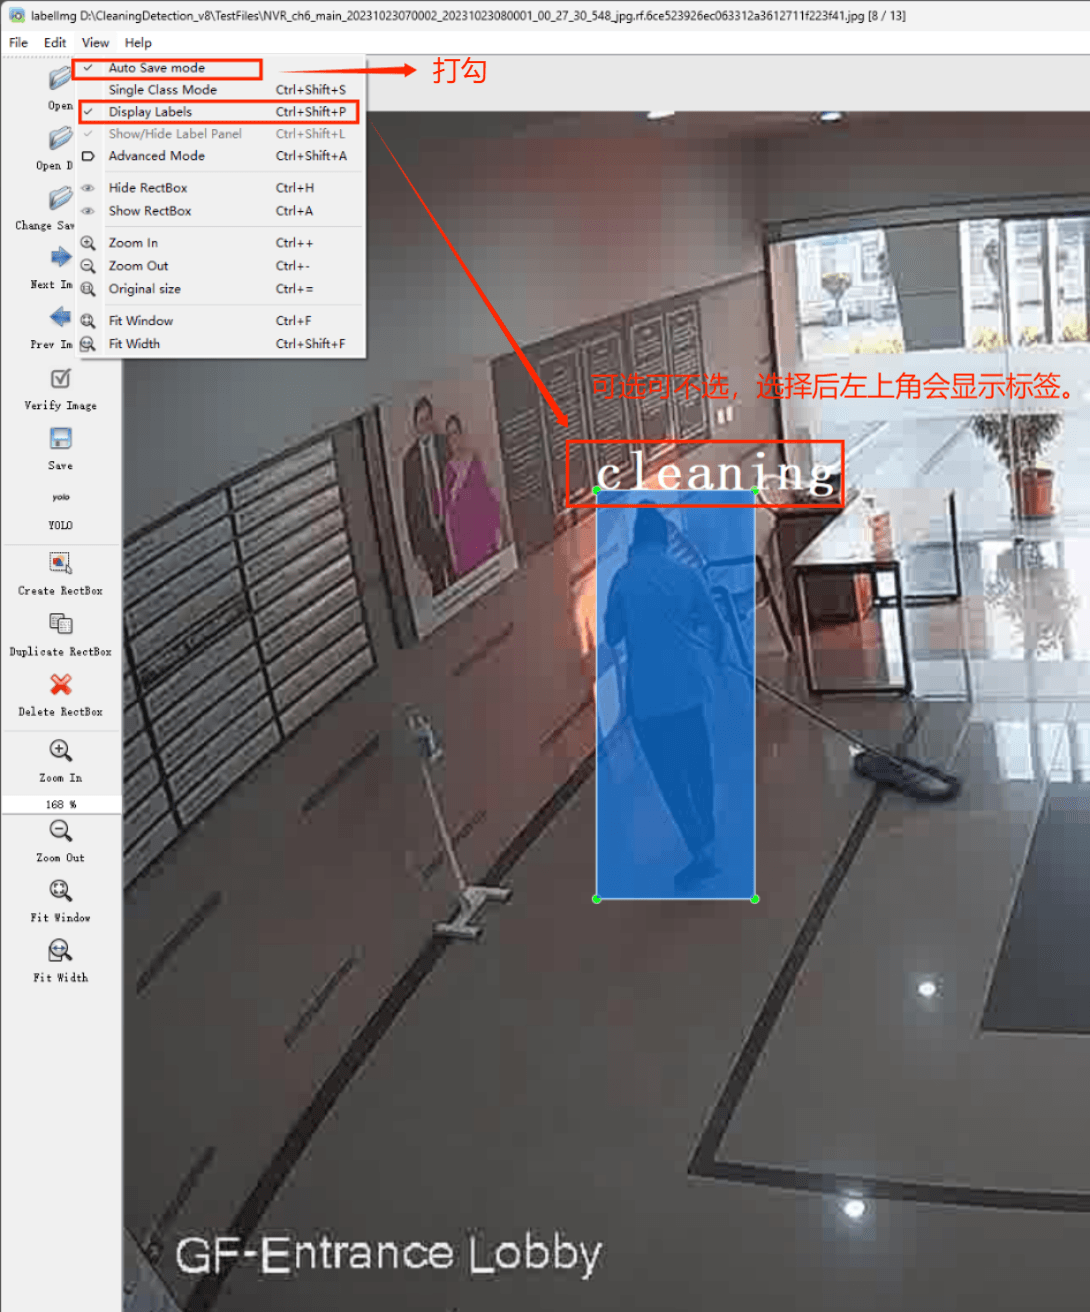
Task: Toggle Display Labels option
Action: (x=150, y=112)
